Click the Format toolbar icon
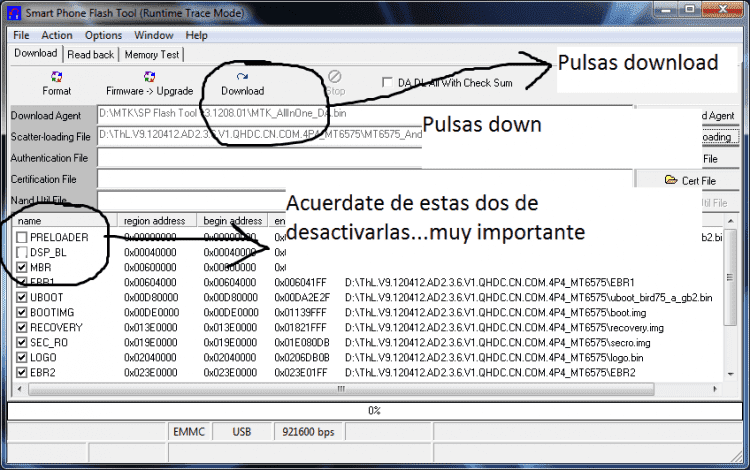The height and width of the screenshot is (470, 750). [x=56, y=77]
